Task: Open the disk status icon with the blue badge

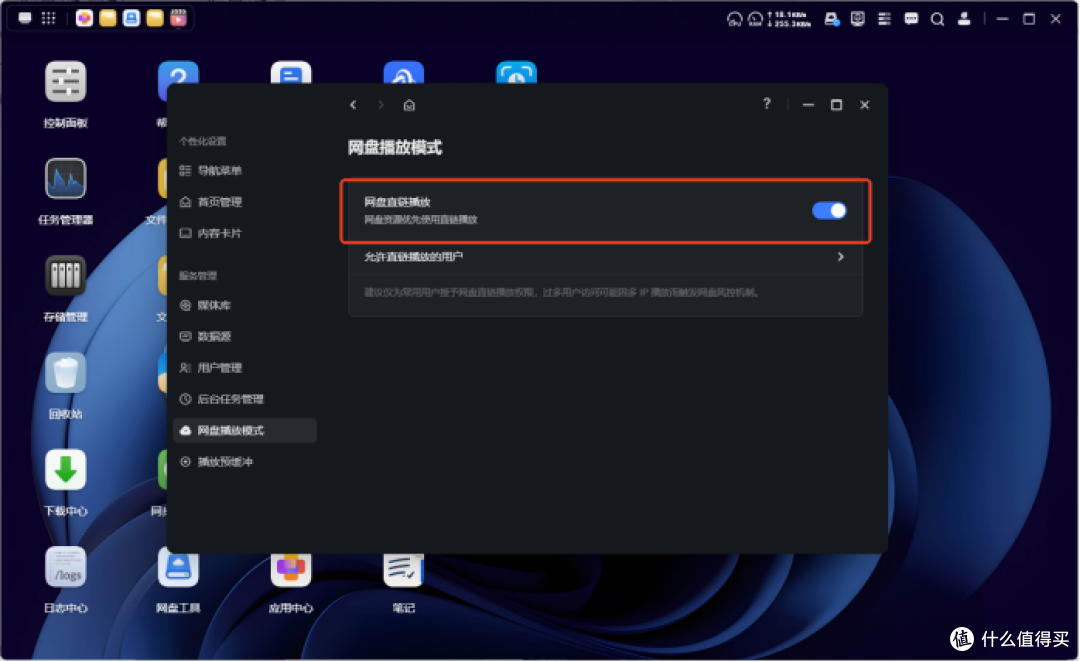Action: tap(832, 19)
